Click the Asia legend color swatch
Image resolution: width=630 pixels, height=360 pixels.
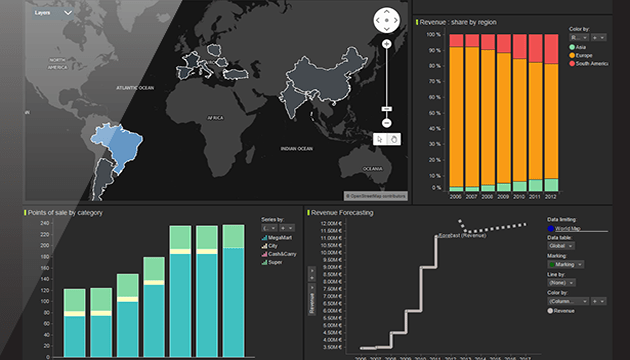[572, 47]
